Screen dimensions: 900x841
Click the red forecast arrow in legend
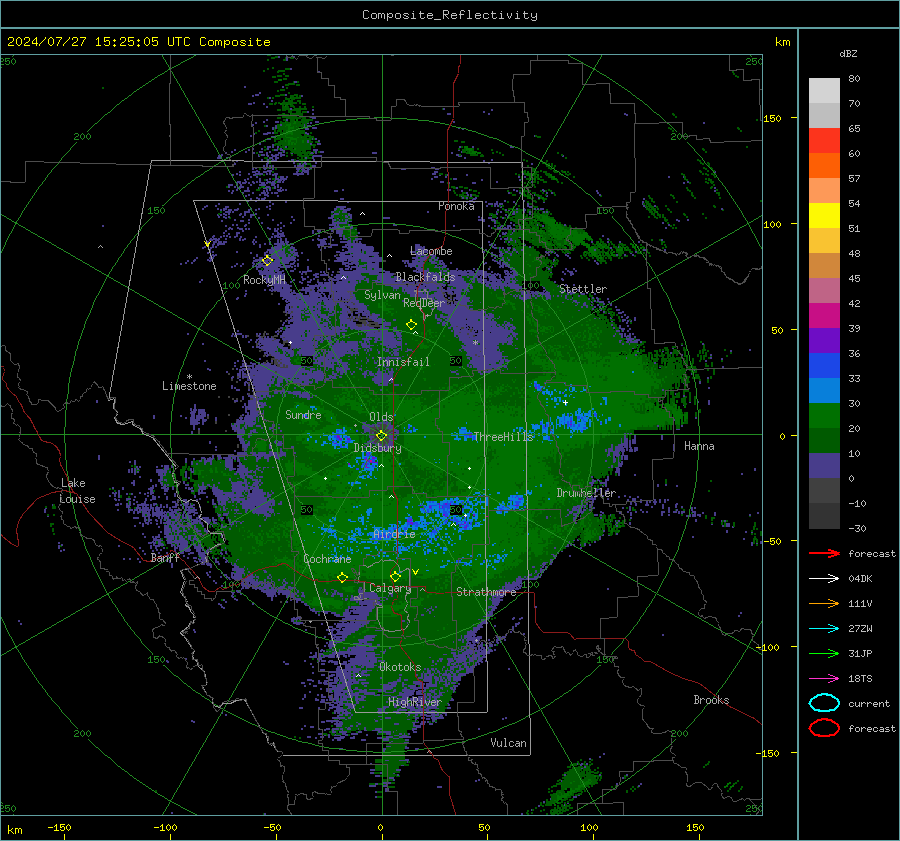tap(824, 553)
